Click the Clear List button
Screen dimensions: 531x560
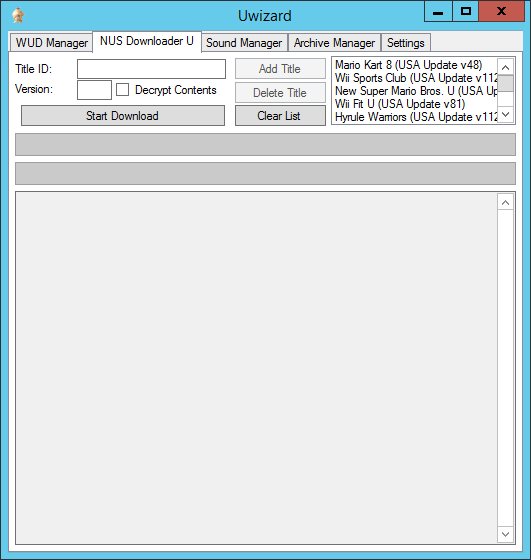(280, 116)
